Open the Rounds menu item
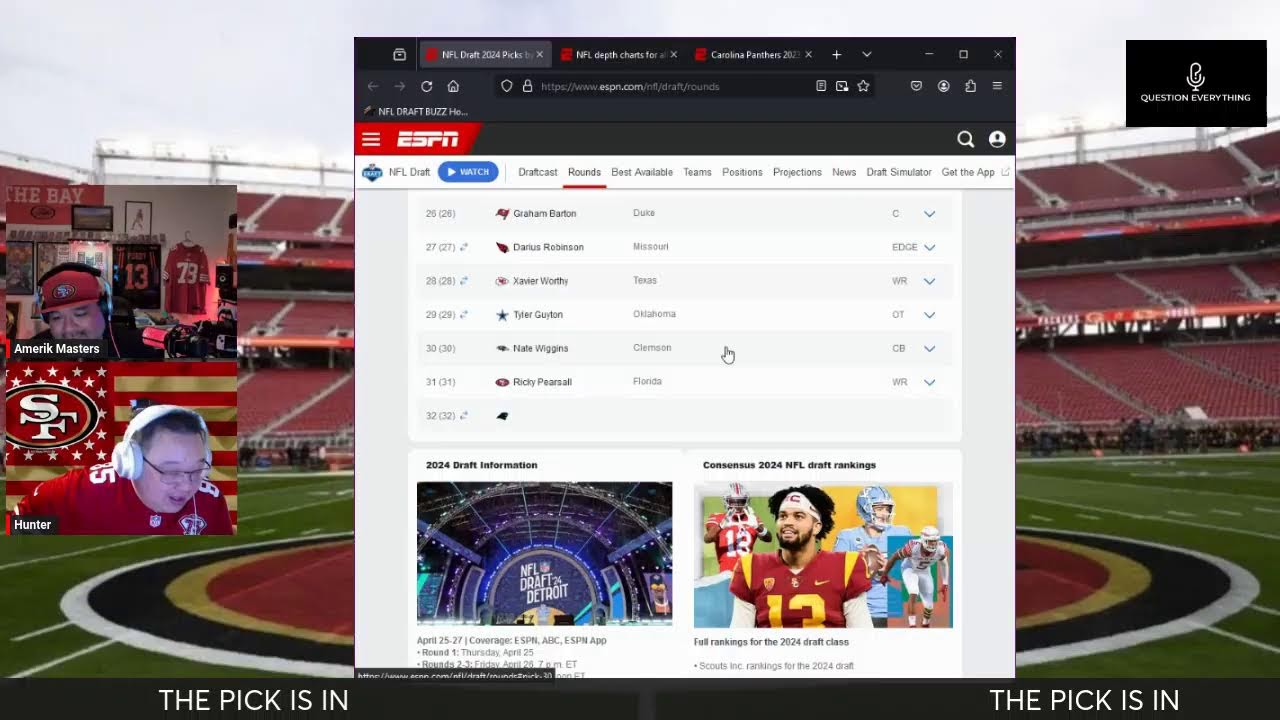Screen dimensions: 1280x720 click(x=584, y=172)
